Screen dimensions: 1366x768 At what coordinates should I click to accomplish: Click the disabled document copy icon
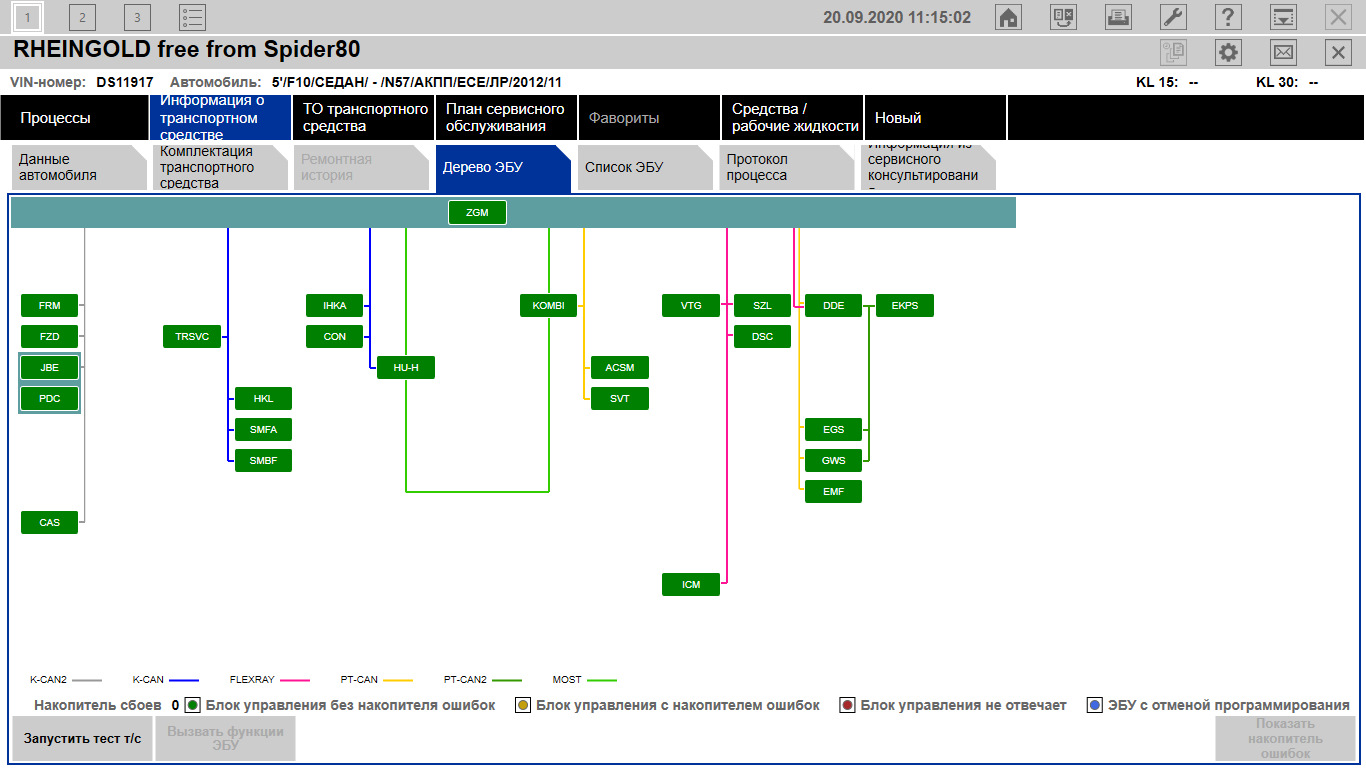[1173, 52]
